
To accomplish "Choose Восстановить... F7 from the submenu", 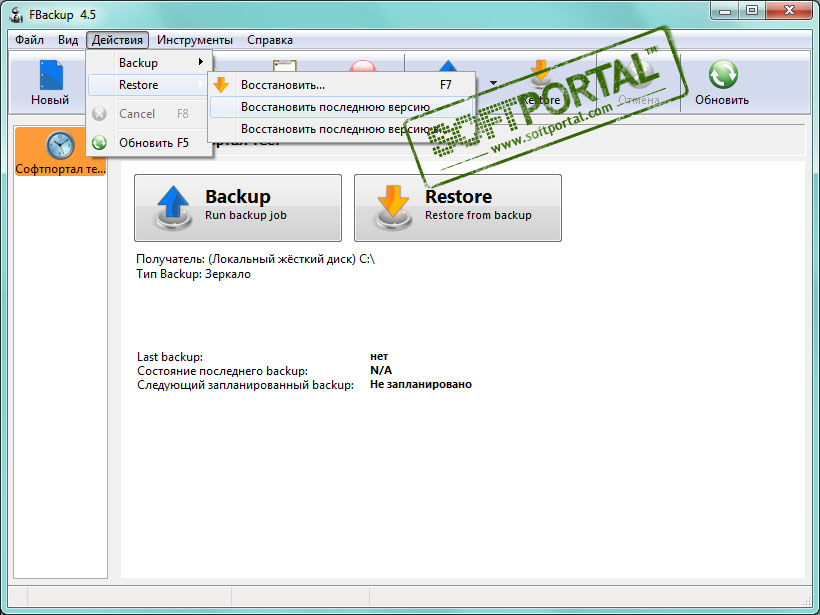I will click(x=342, y=85).
